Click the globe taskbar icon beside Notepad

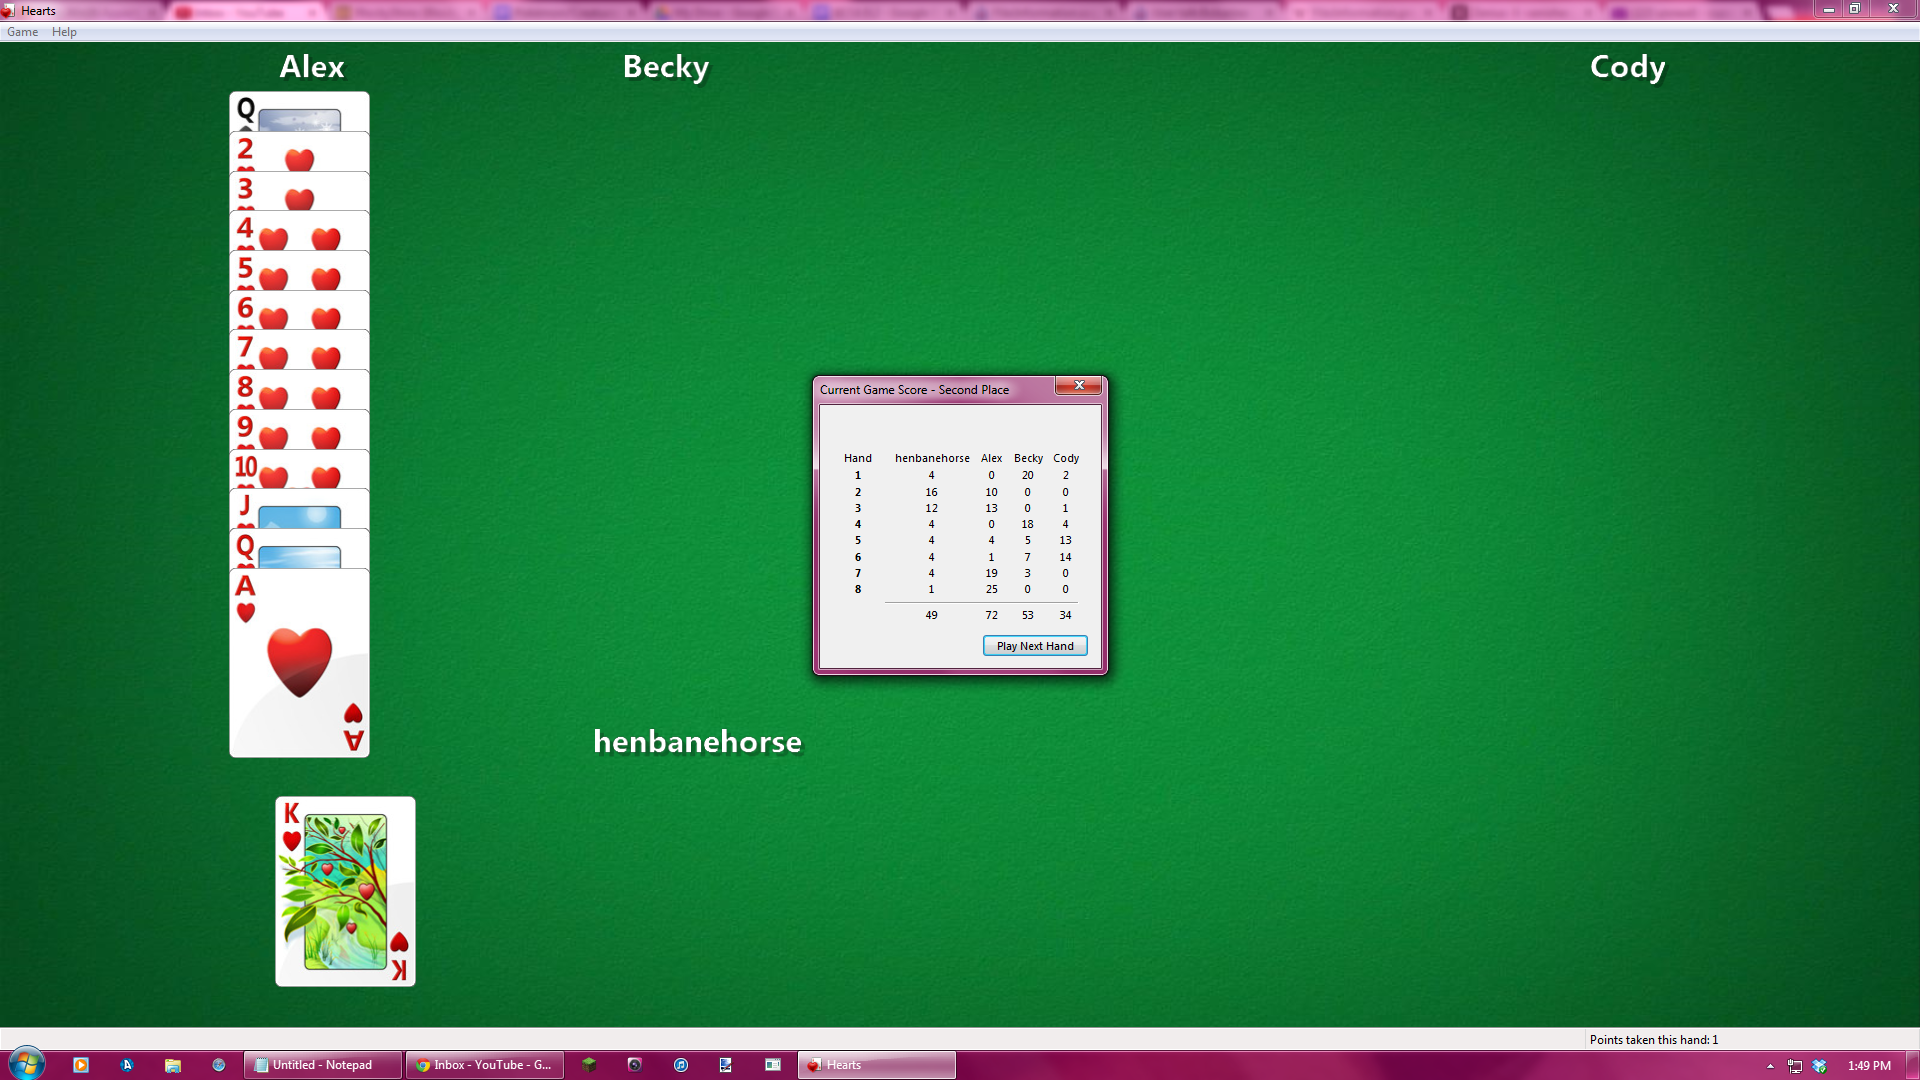[219, 1065]
